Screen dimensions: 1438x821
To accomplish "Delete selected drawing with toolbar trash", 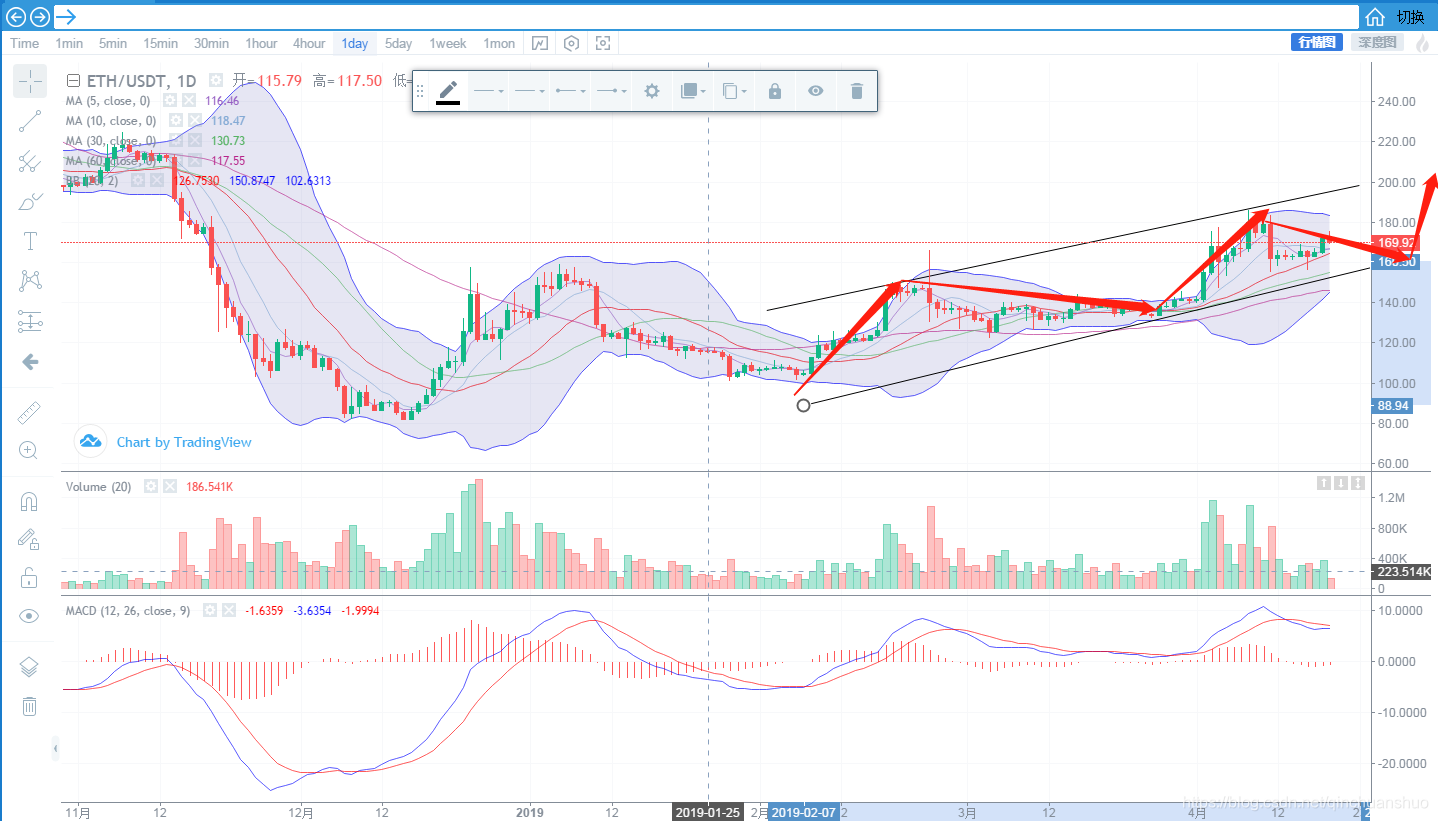I will 856,91.
